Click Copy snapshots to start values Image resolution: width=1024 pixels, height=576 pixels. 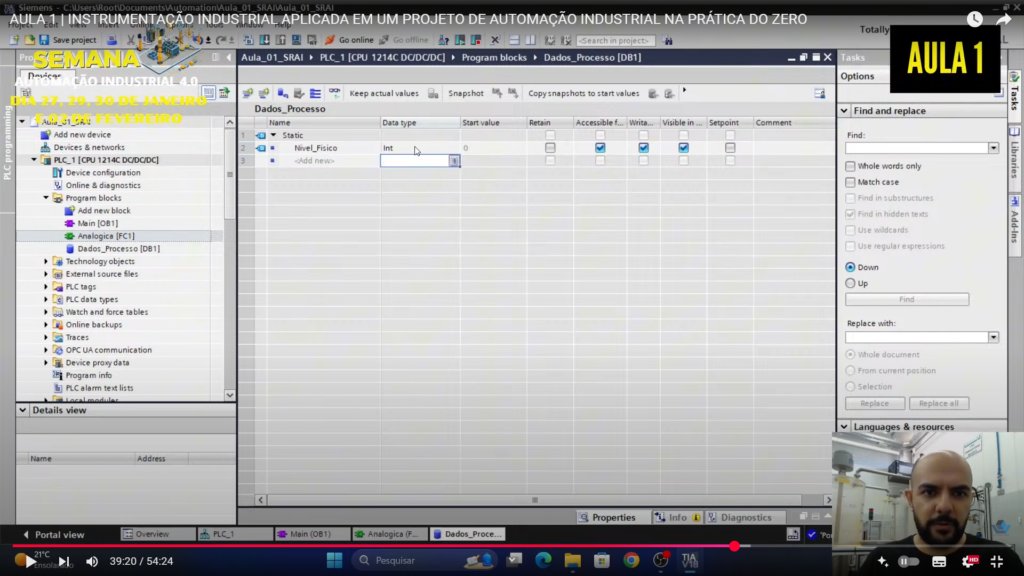point(583,93)
